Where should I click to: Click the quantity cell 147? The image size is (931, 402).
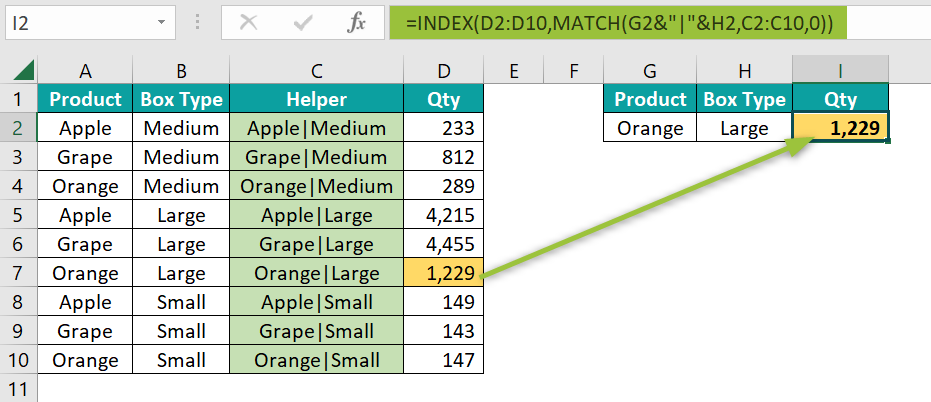[x=444, y=360]
